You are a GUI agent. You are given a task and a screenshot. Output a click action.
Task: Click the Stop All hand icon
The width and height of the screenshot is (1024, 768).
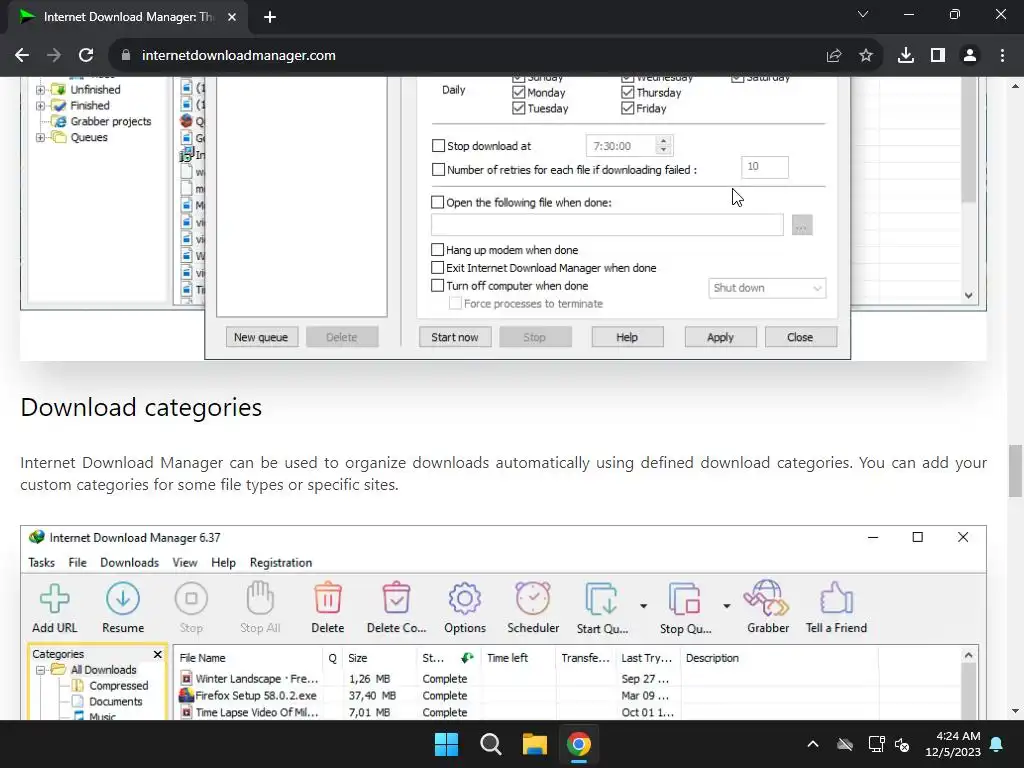[260, 598]
